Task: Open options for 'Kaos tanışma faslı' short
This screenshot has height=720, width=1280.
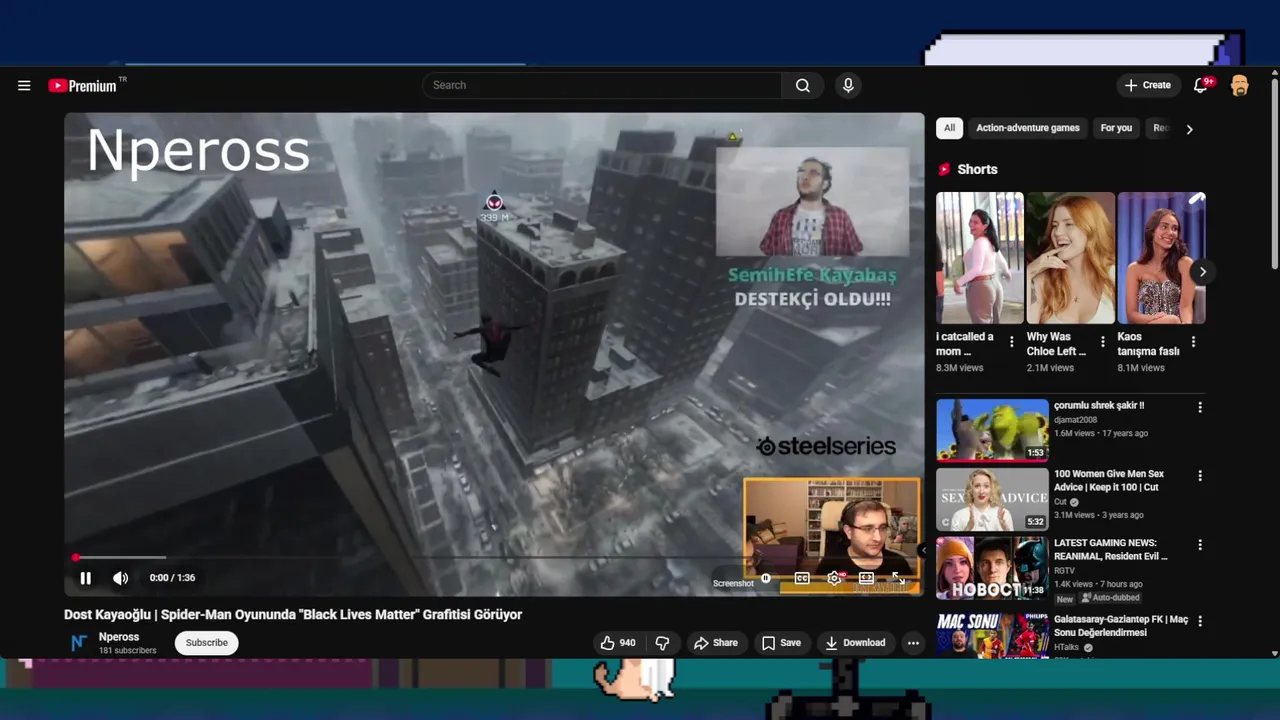Action: 1193,342
